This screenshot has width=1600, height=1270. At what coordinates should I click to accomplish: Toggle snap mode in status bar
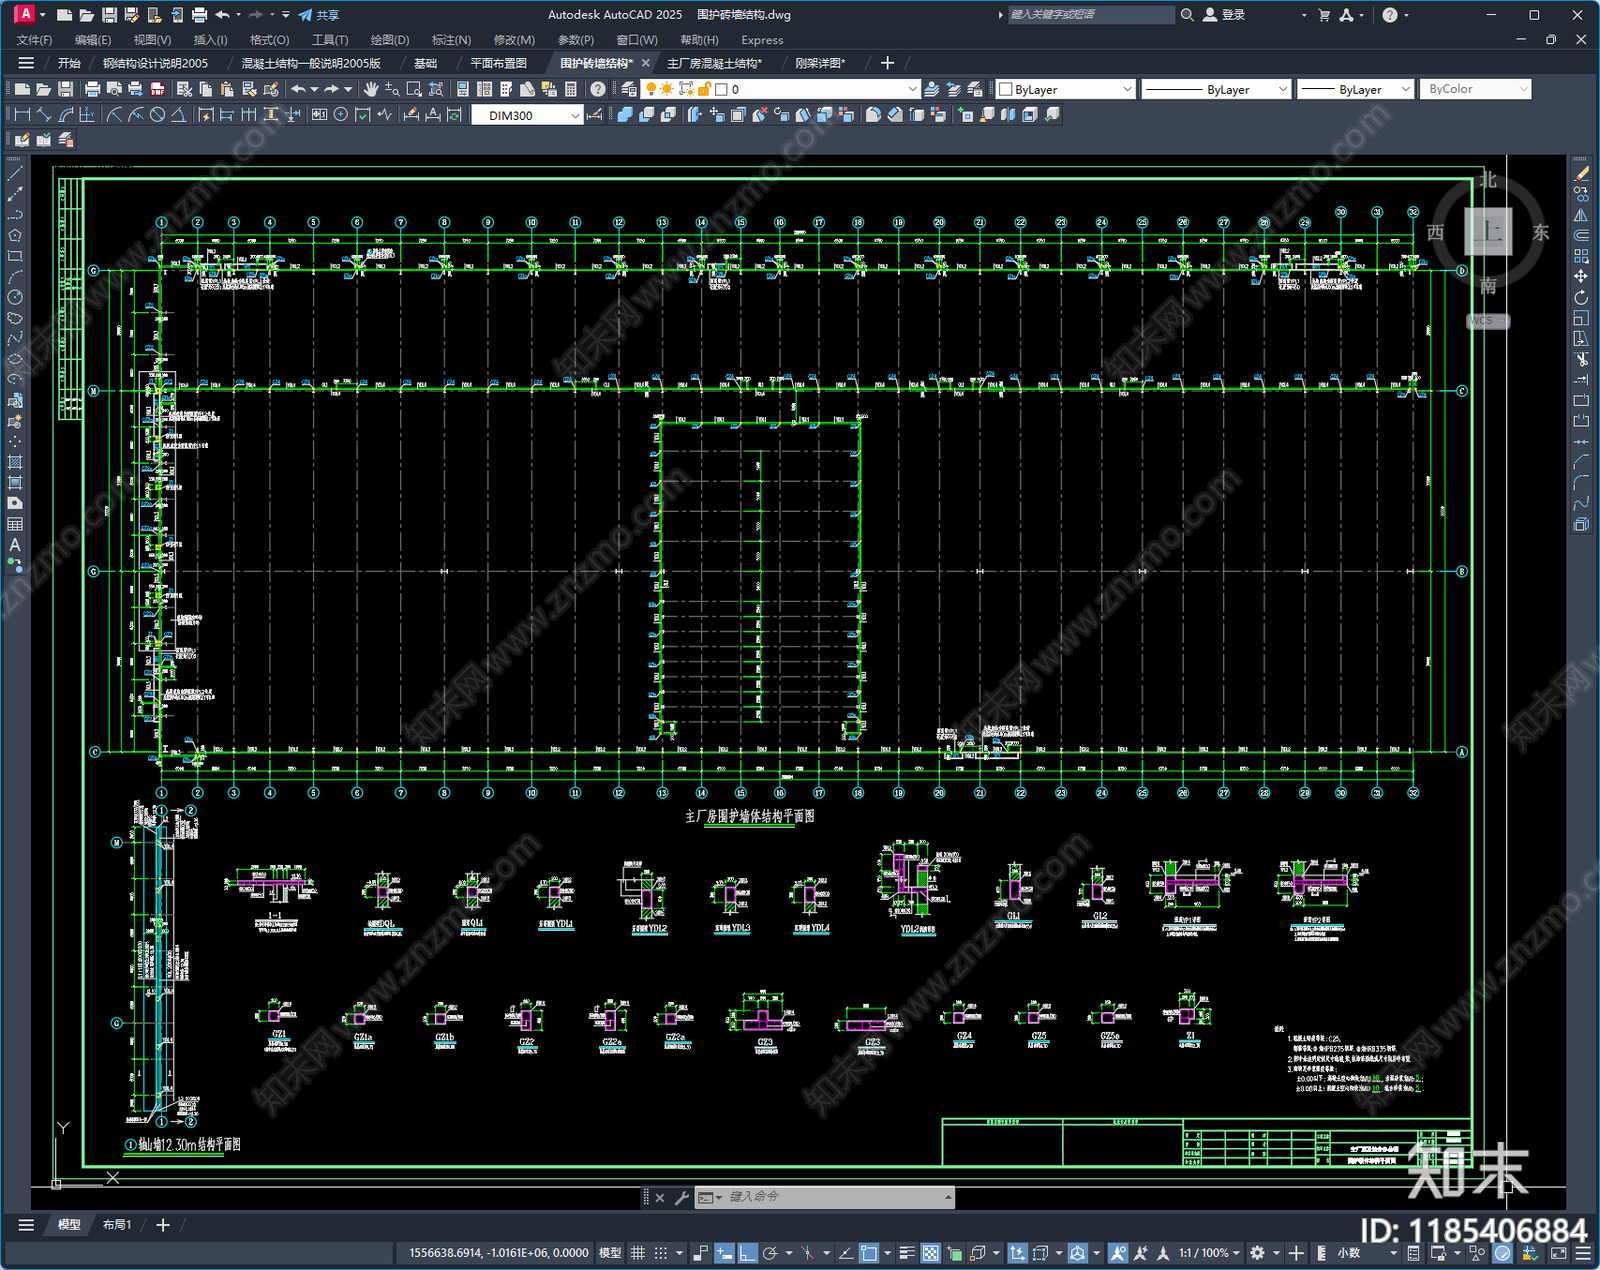[661, 1253]
